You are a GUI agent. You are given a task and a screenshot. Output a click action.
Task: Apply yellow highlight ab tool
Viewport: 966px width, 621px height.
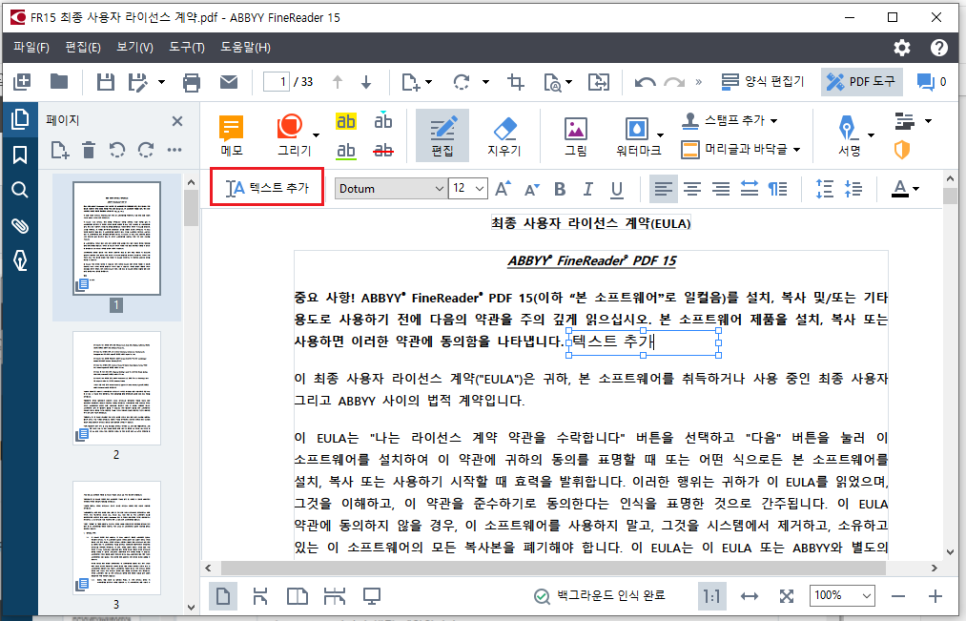[x=346, y=121]
